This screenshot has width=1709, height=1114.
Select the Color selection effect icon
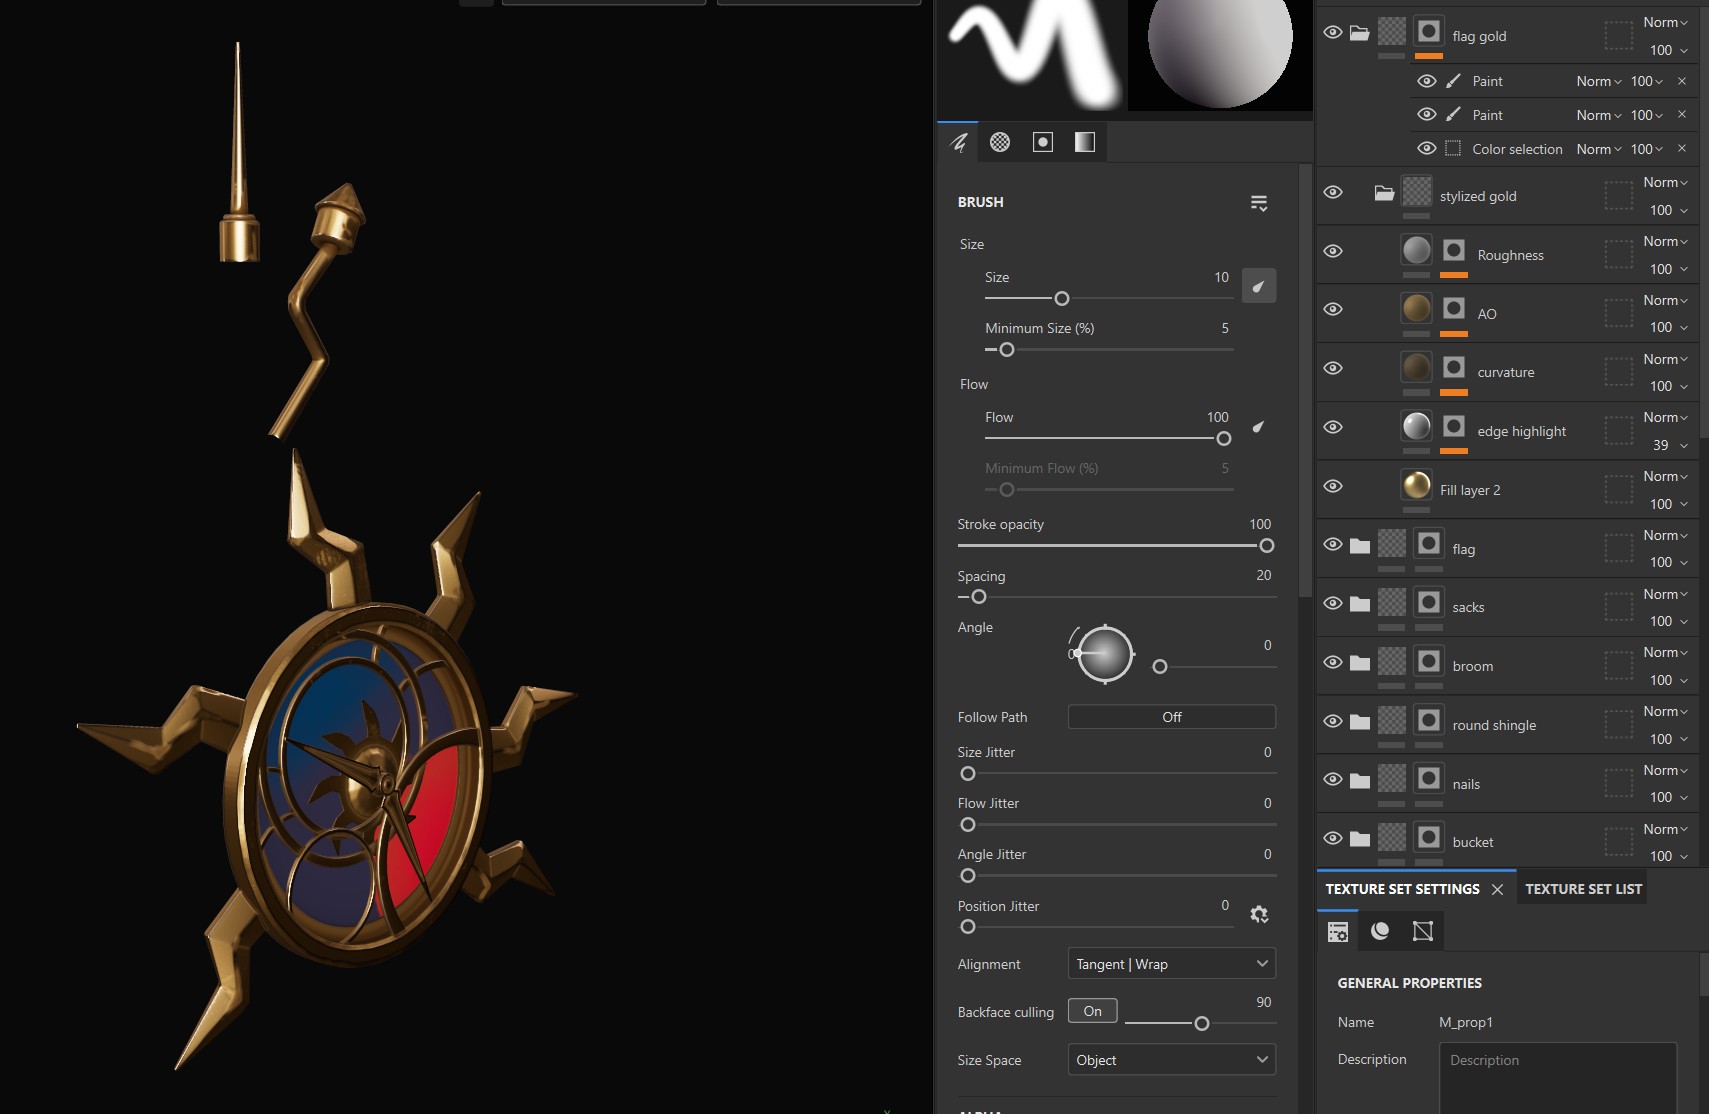tap(1454, 149)
